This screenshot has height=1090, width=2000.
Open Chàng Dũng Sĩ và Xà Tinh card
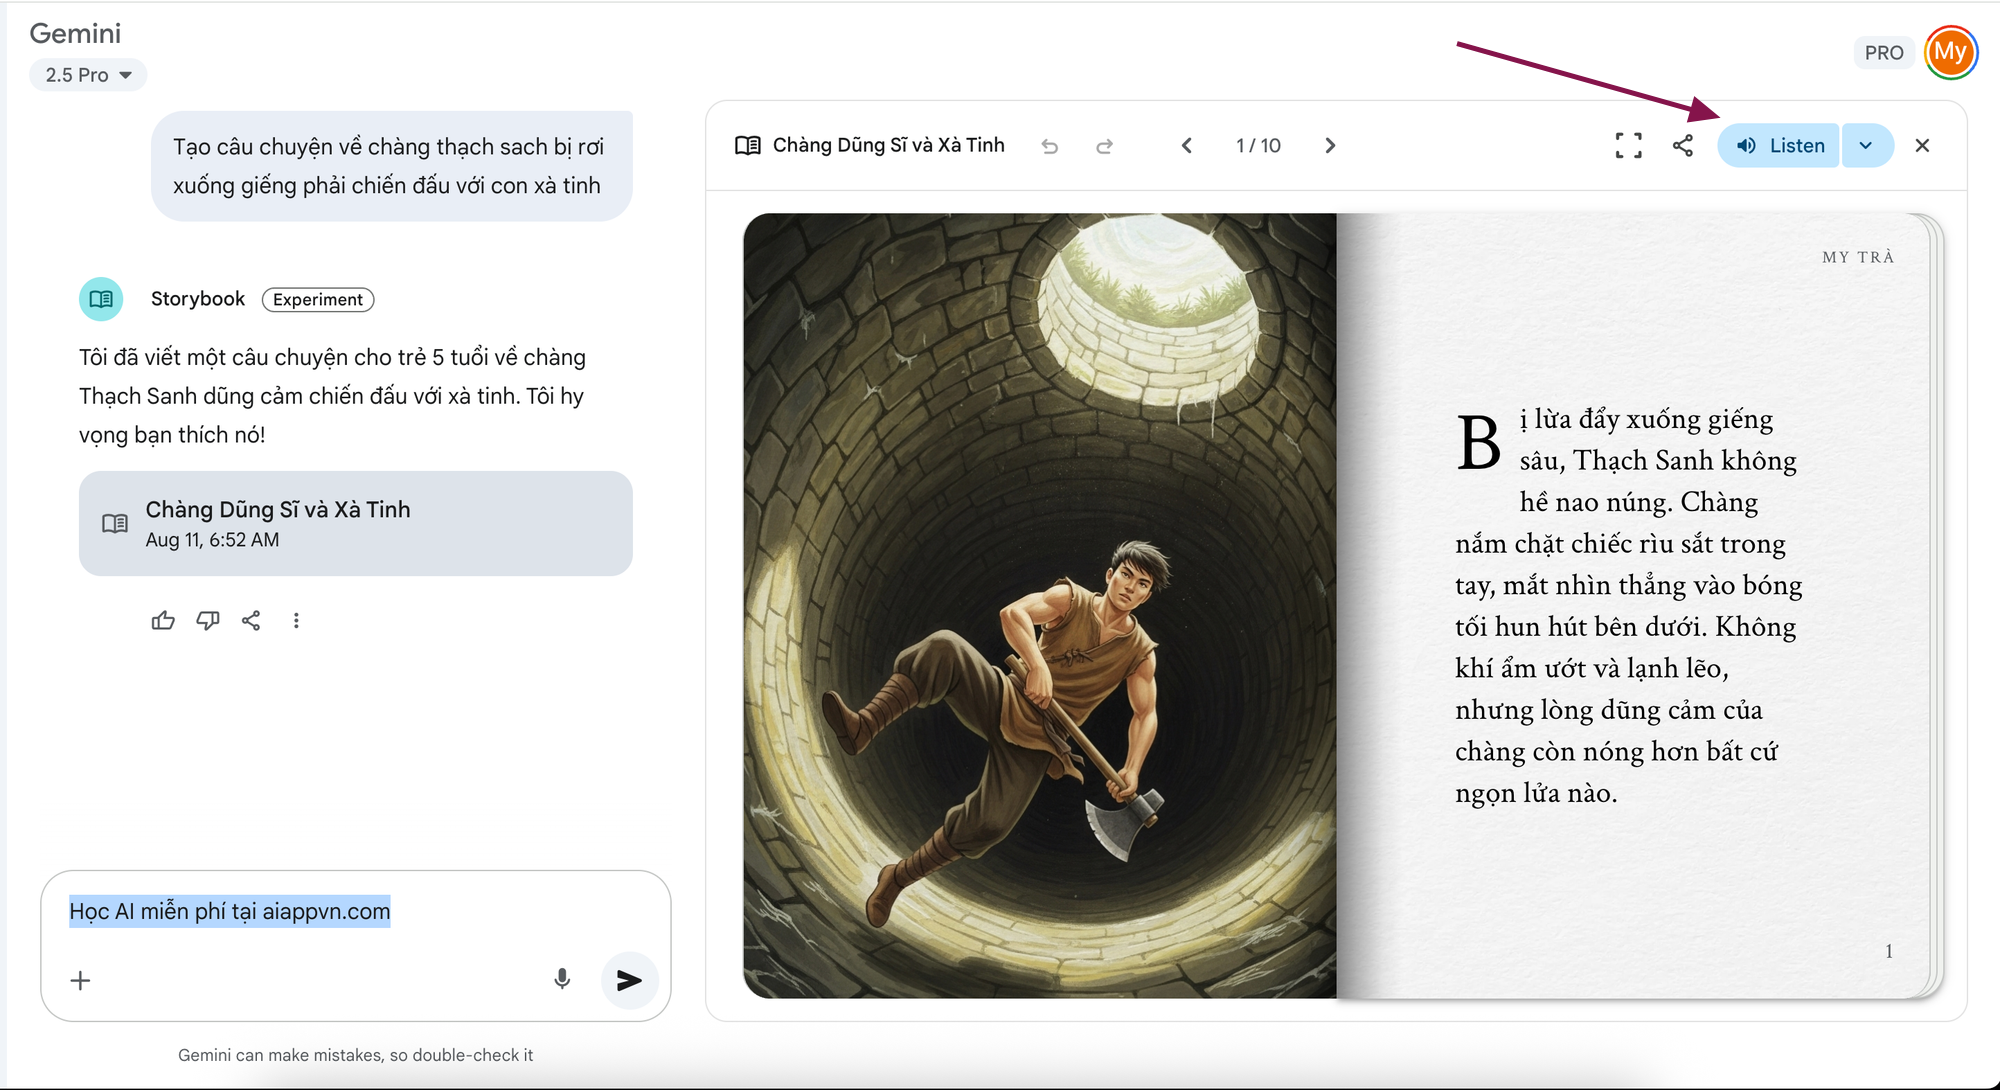355,523
